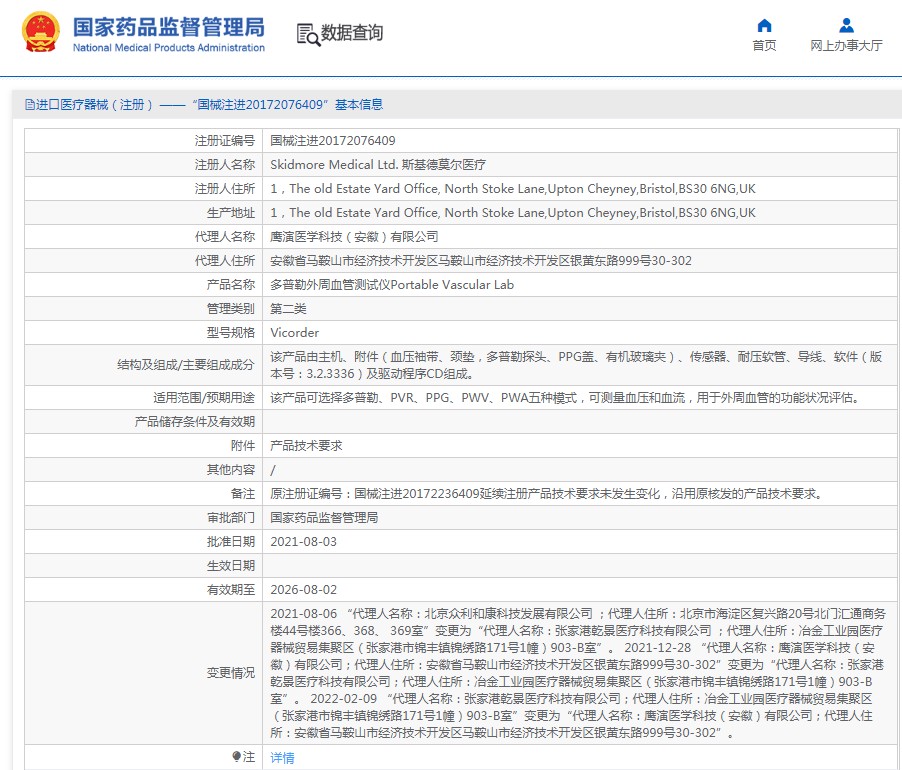This screenshot has width=902, height=770.
Task: Click the 结构及组成 description text
Action: [x=575, y=365]
